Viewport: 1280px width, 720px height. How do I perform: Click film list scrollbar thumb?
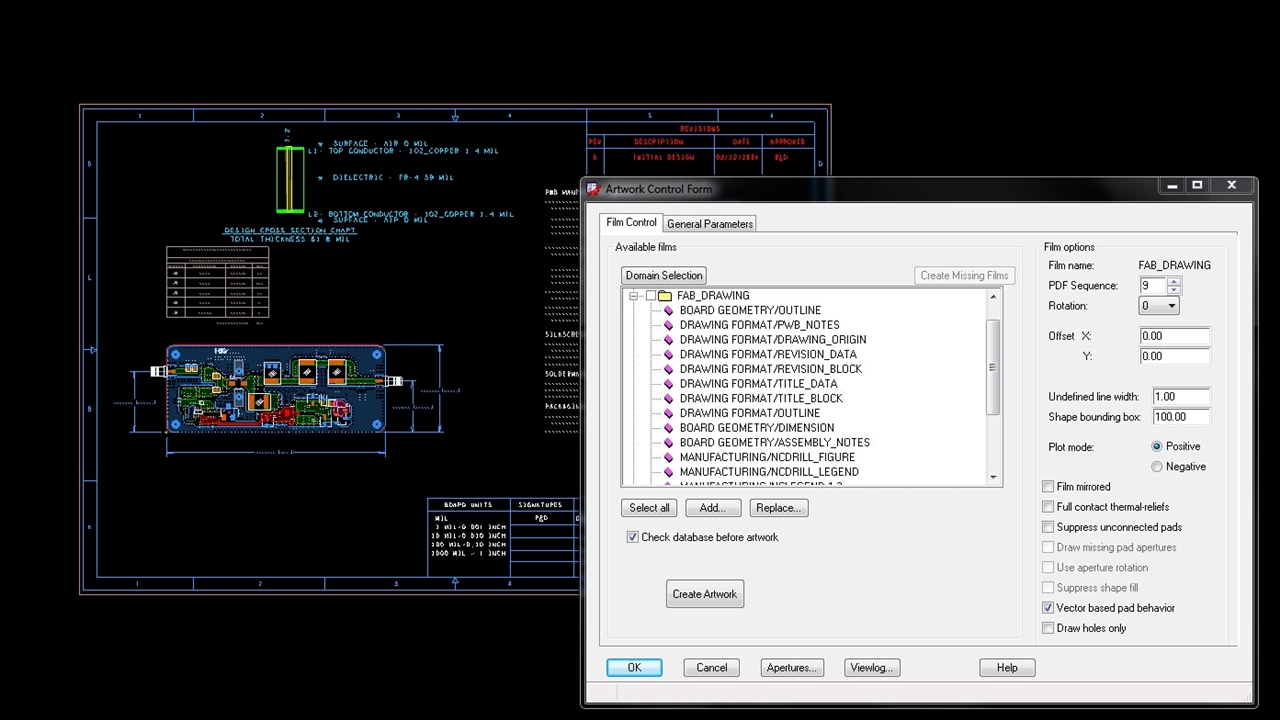994,367
